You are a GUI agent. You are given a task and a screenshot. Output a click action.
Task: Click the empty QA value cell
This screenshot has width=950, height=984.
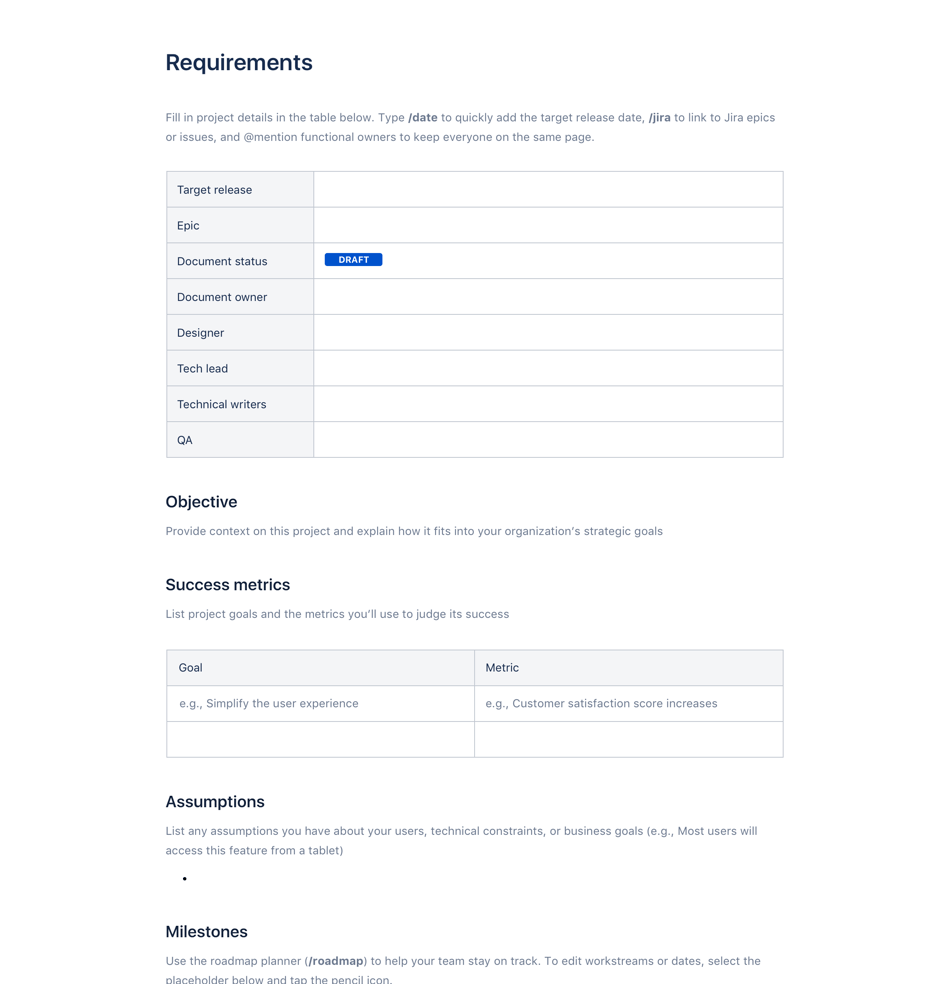(x=548, y=440)
